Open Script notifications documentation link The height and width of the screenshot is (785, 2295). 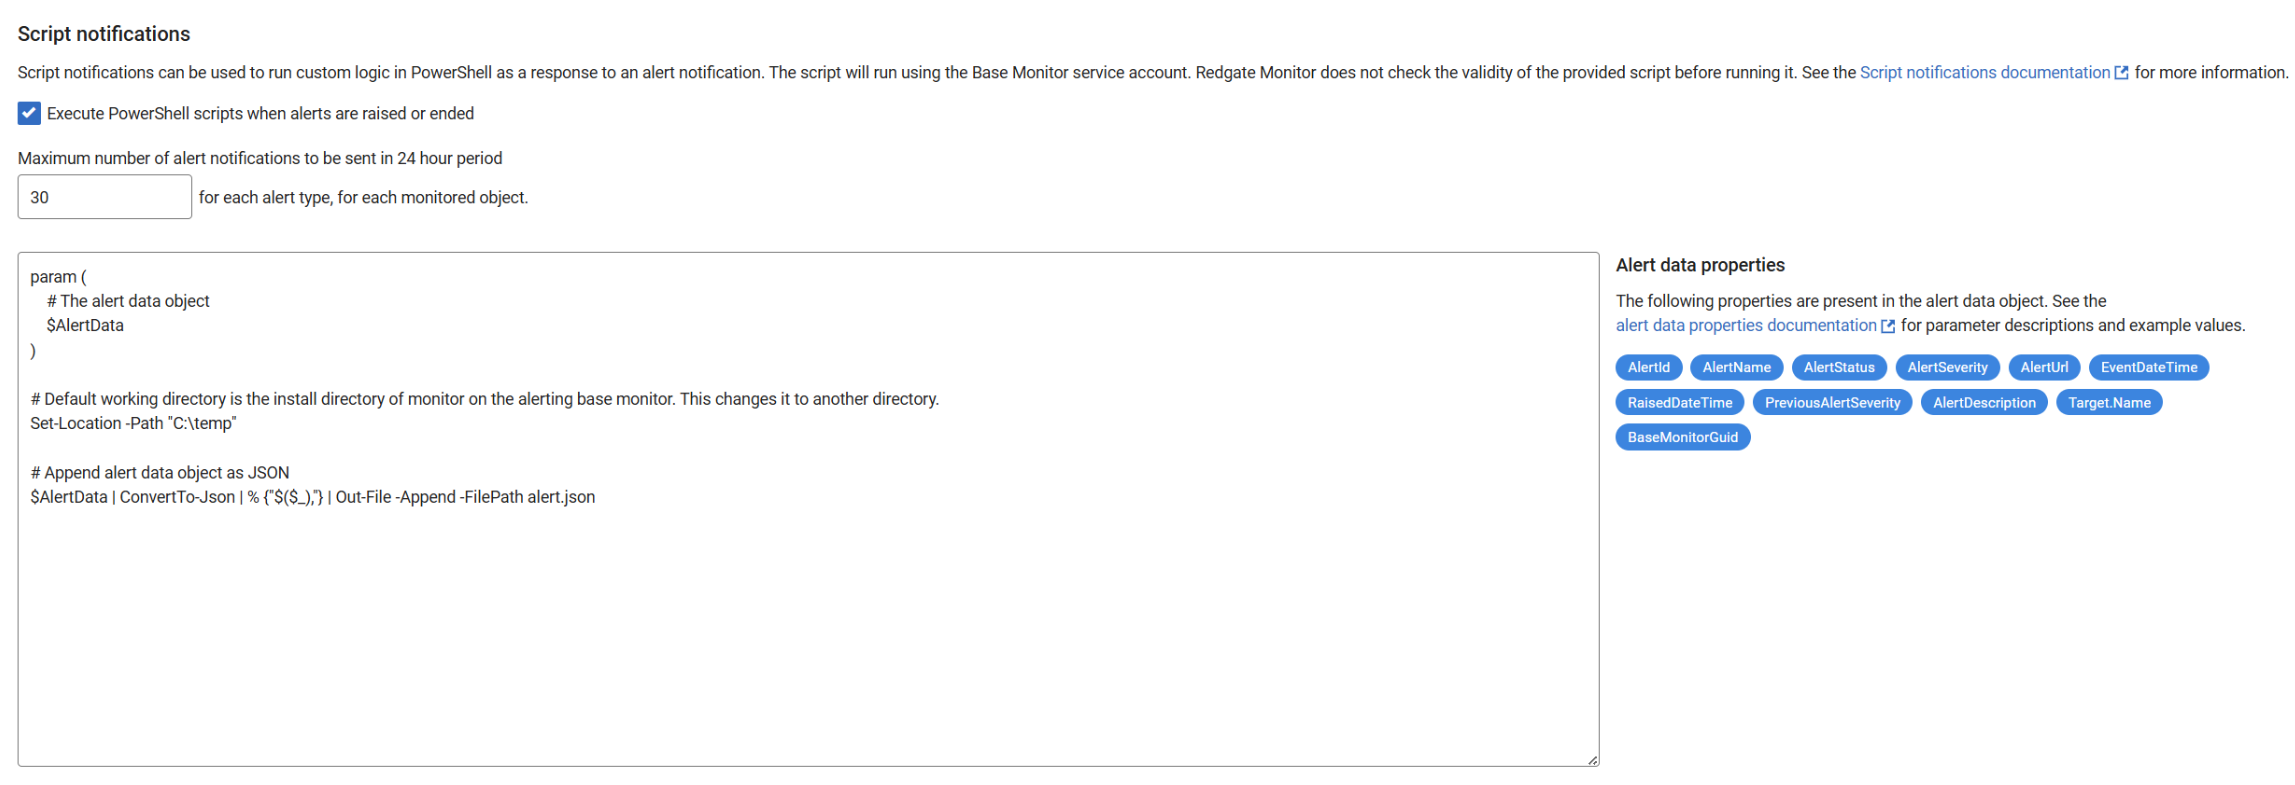1984,73
